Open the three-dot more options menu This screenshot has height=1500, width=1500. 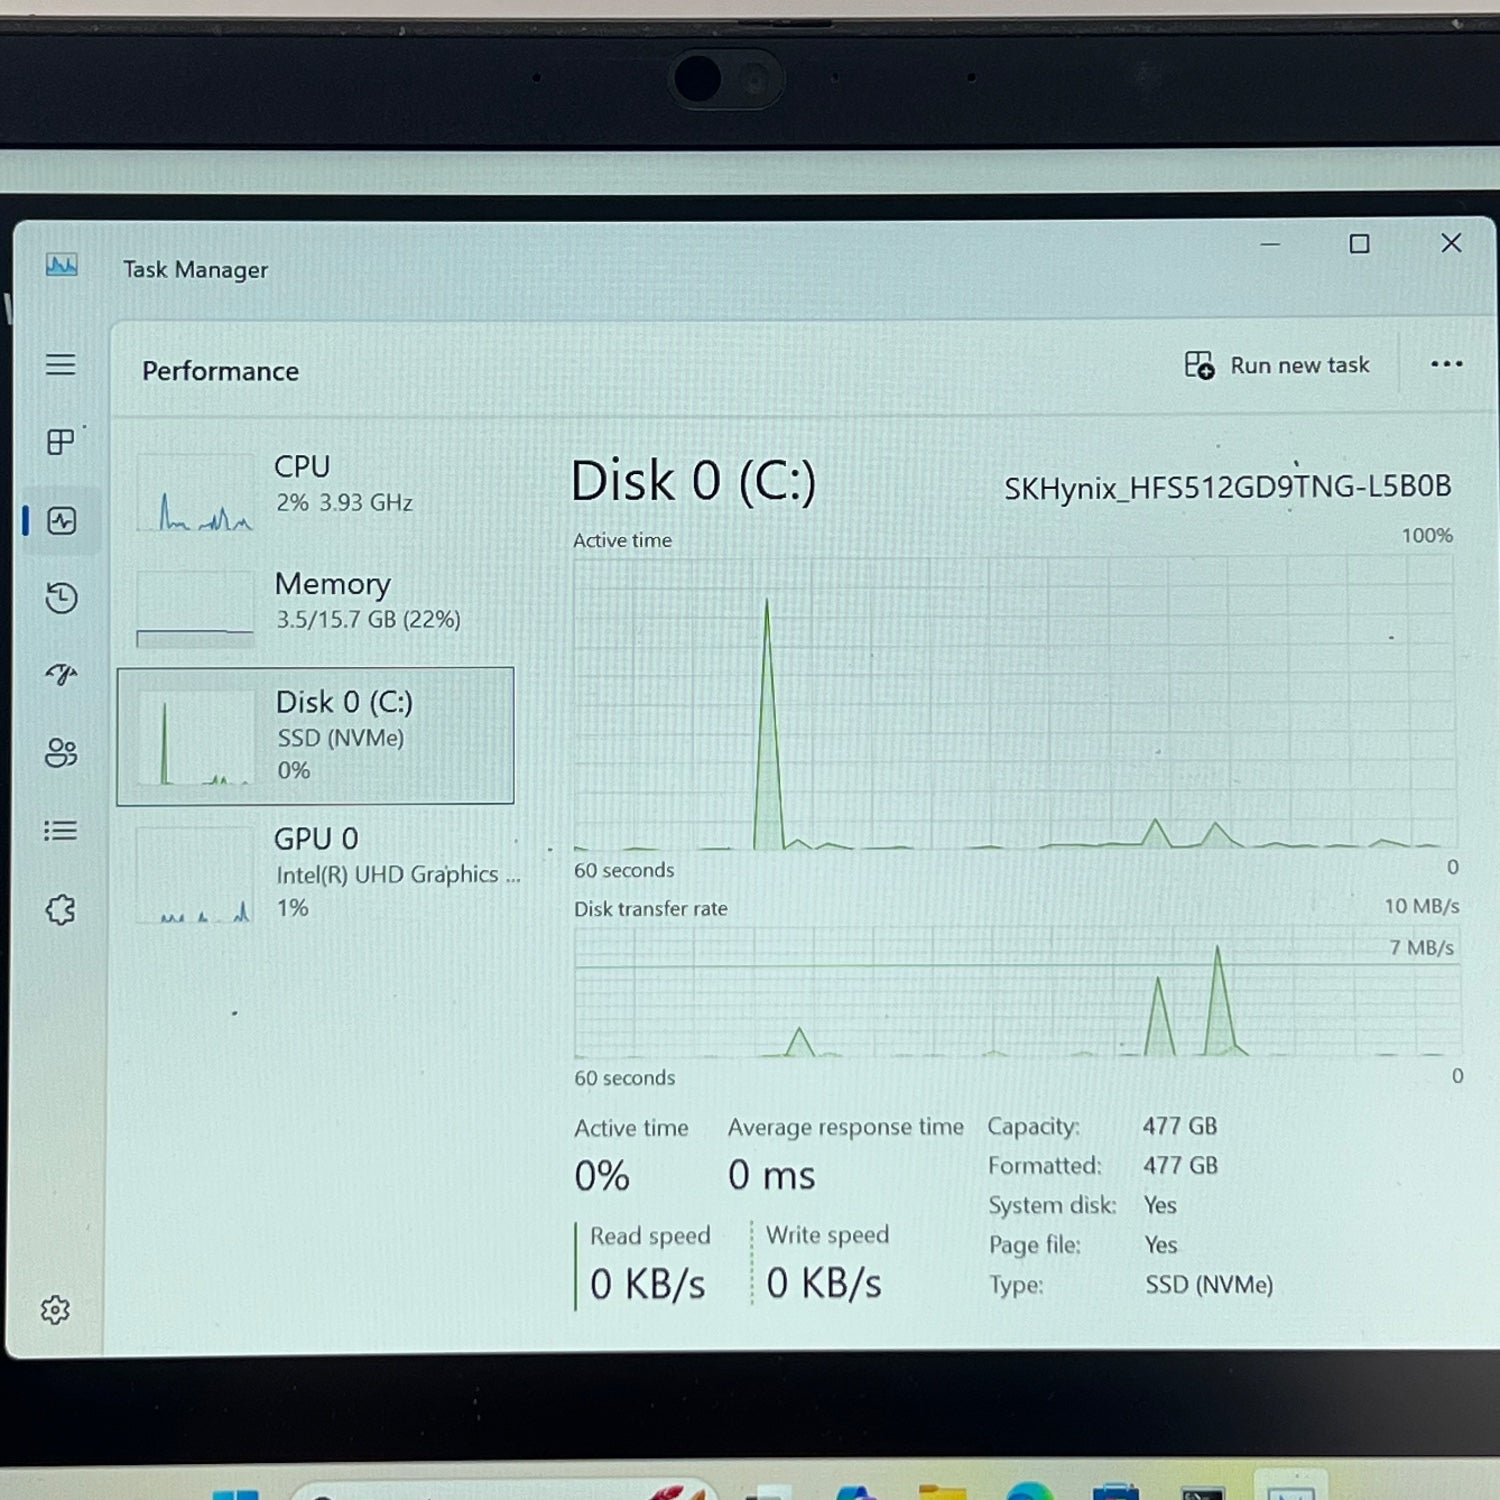click(x=1446, y=365)
